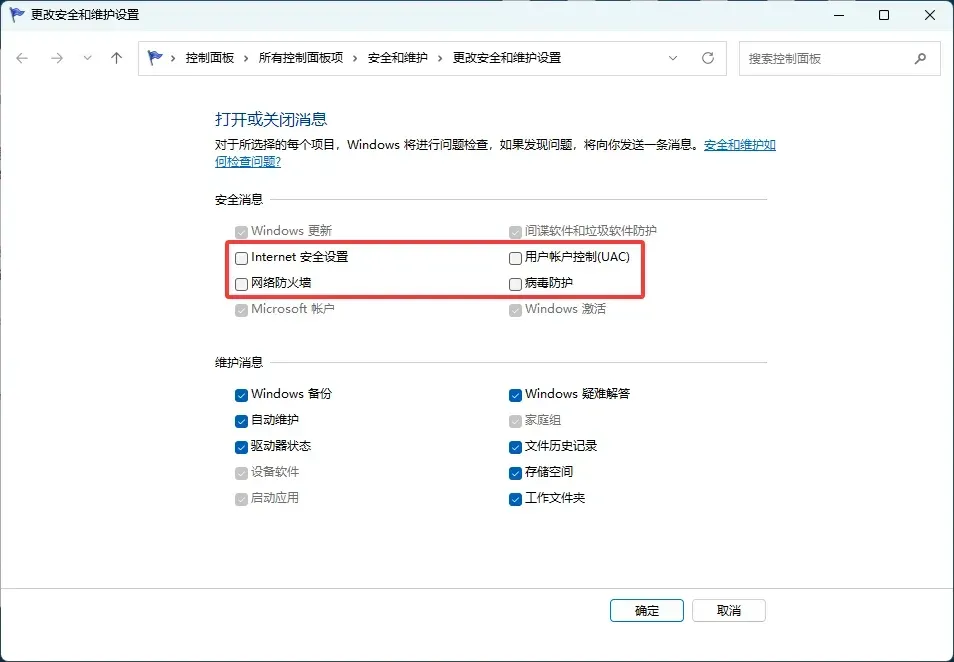Open the recent locations dropdown arrow
Screen dimensions: 954x662
coord(87,58)
